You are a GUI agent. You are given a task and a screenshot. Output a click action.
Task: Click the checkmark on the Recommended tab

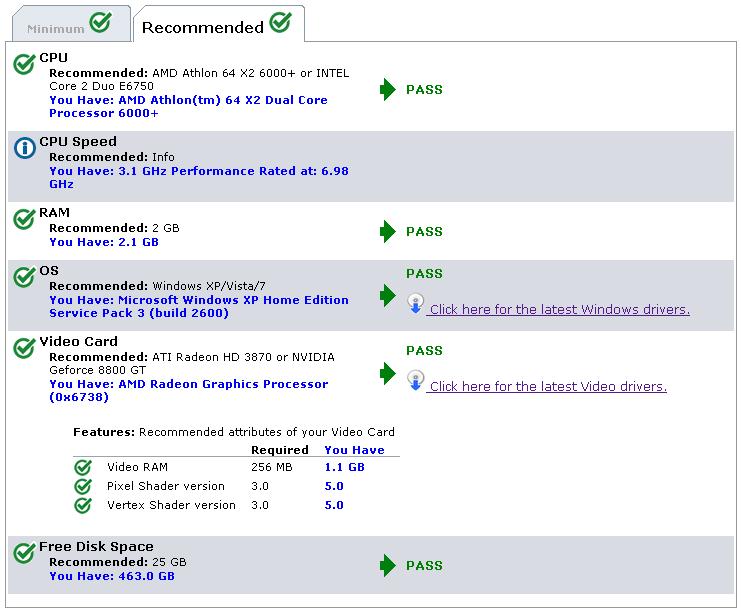281,22
